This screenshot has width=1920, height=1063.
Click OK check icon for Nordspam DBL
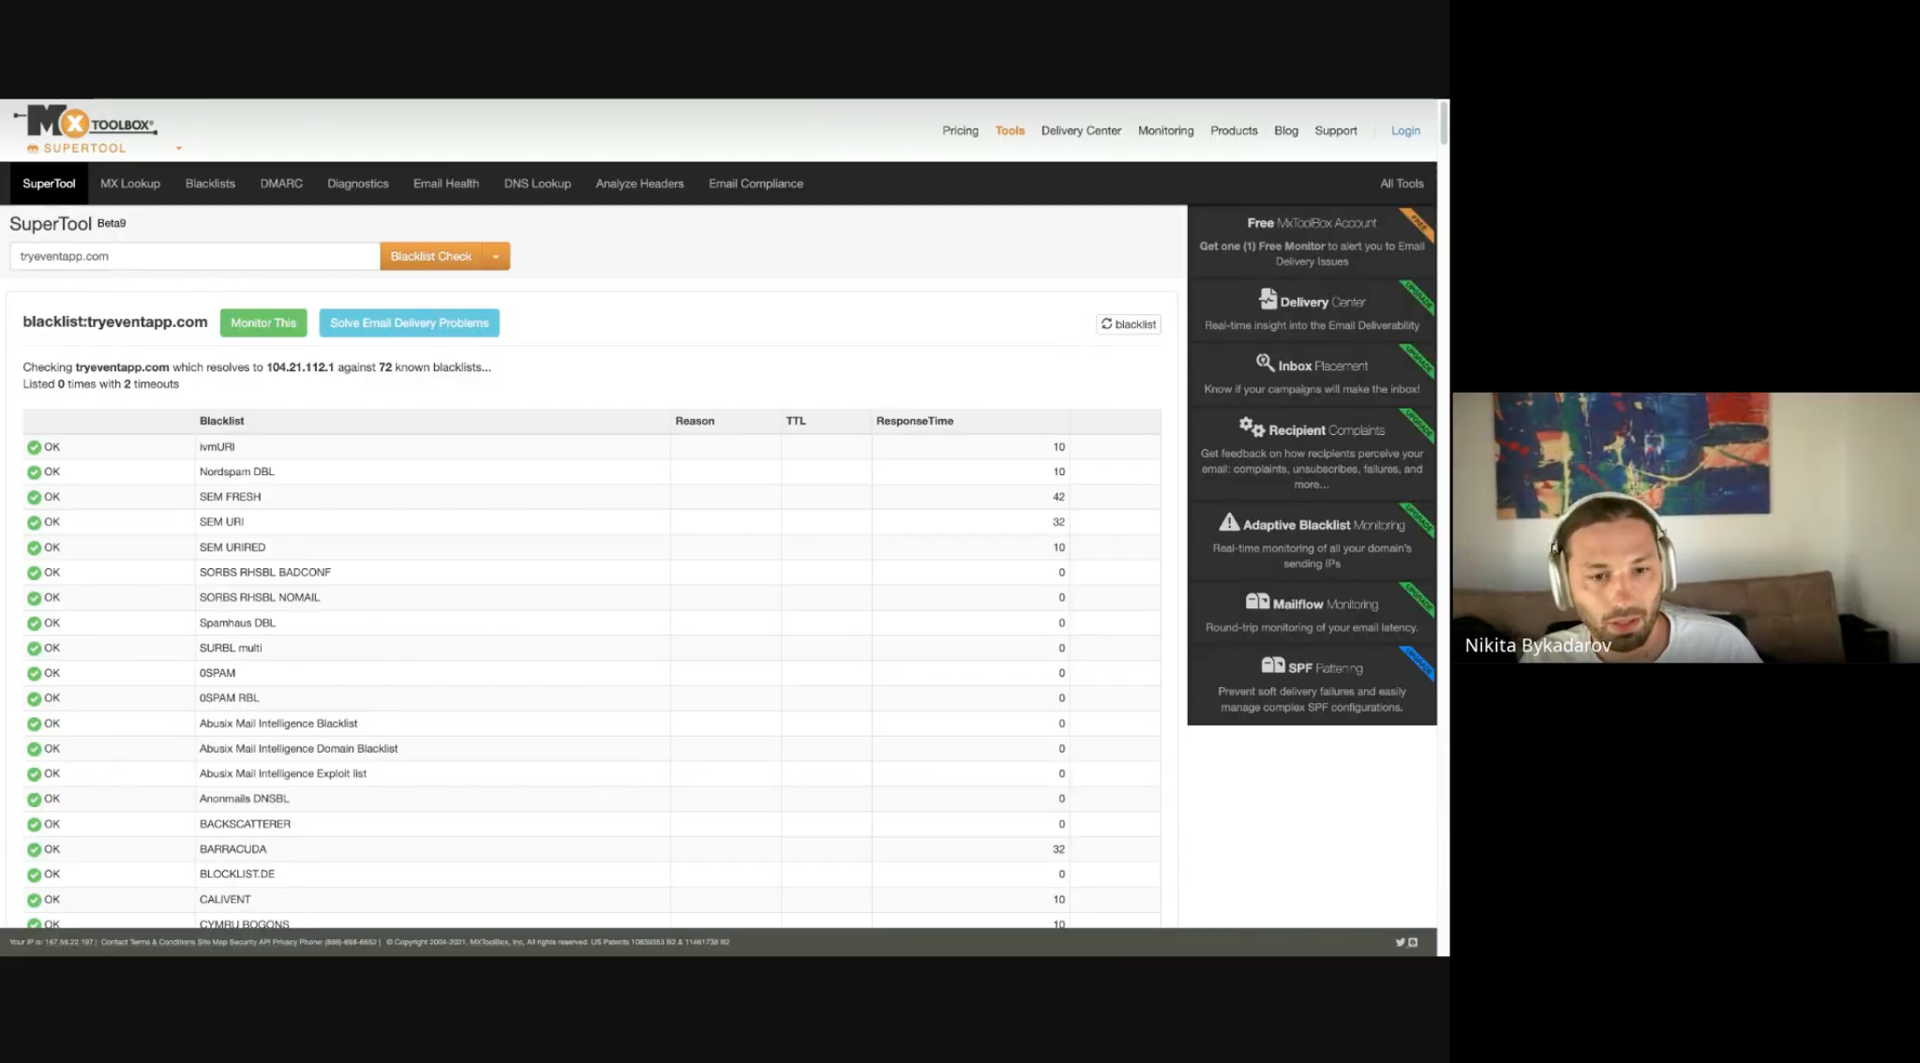pyautogui.click(x=34, y=472)
